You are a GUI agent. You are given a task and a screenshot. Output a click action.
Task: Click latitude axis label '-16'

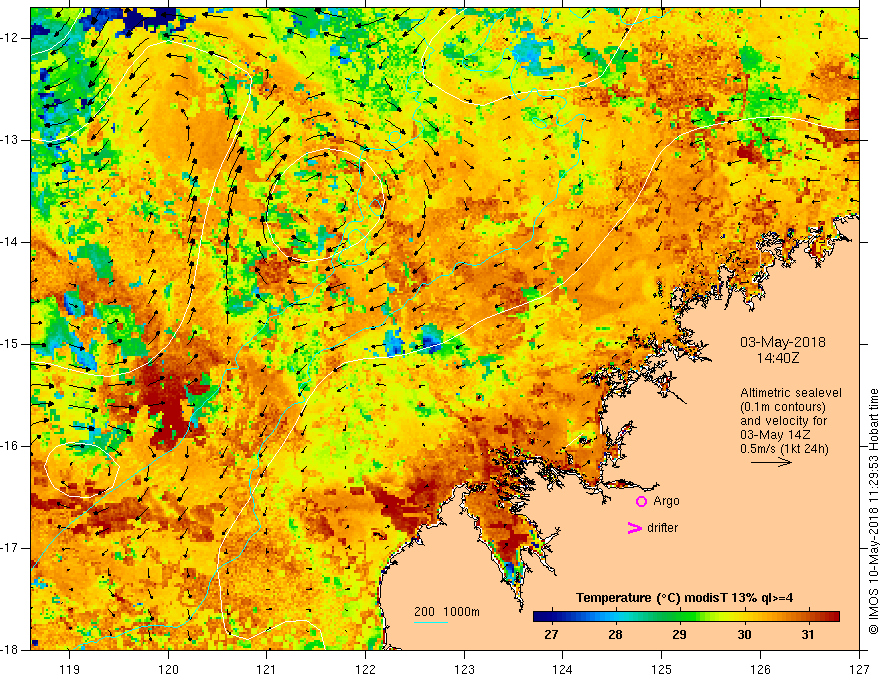(10, 446)
